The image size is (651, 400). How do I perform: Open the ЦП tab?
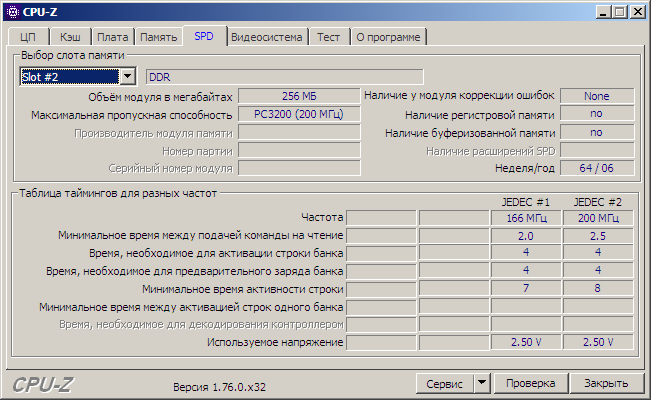tap(28, 37)
